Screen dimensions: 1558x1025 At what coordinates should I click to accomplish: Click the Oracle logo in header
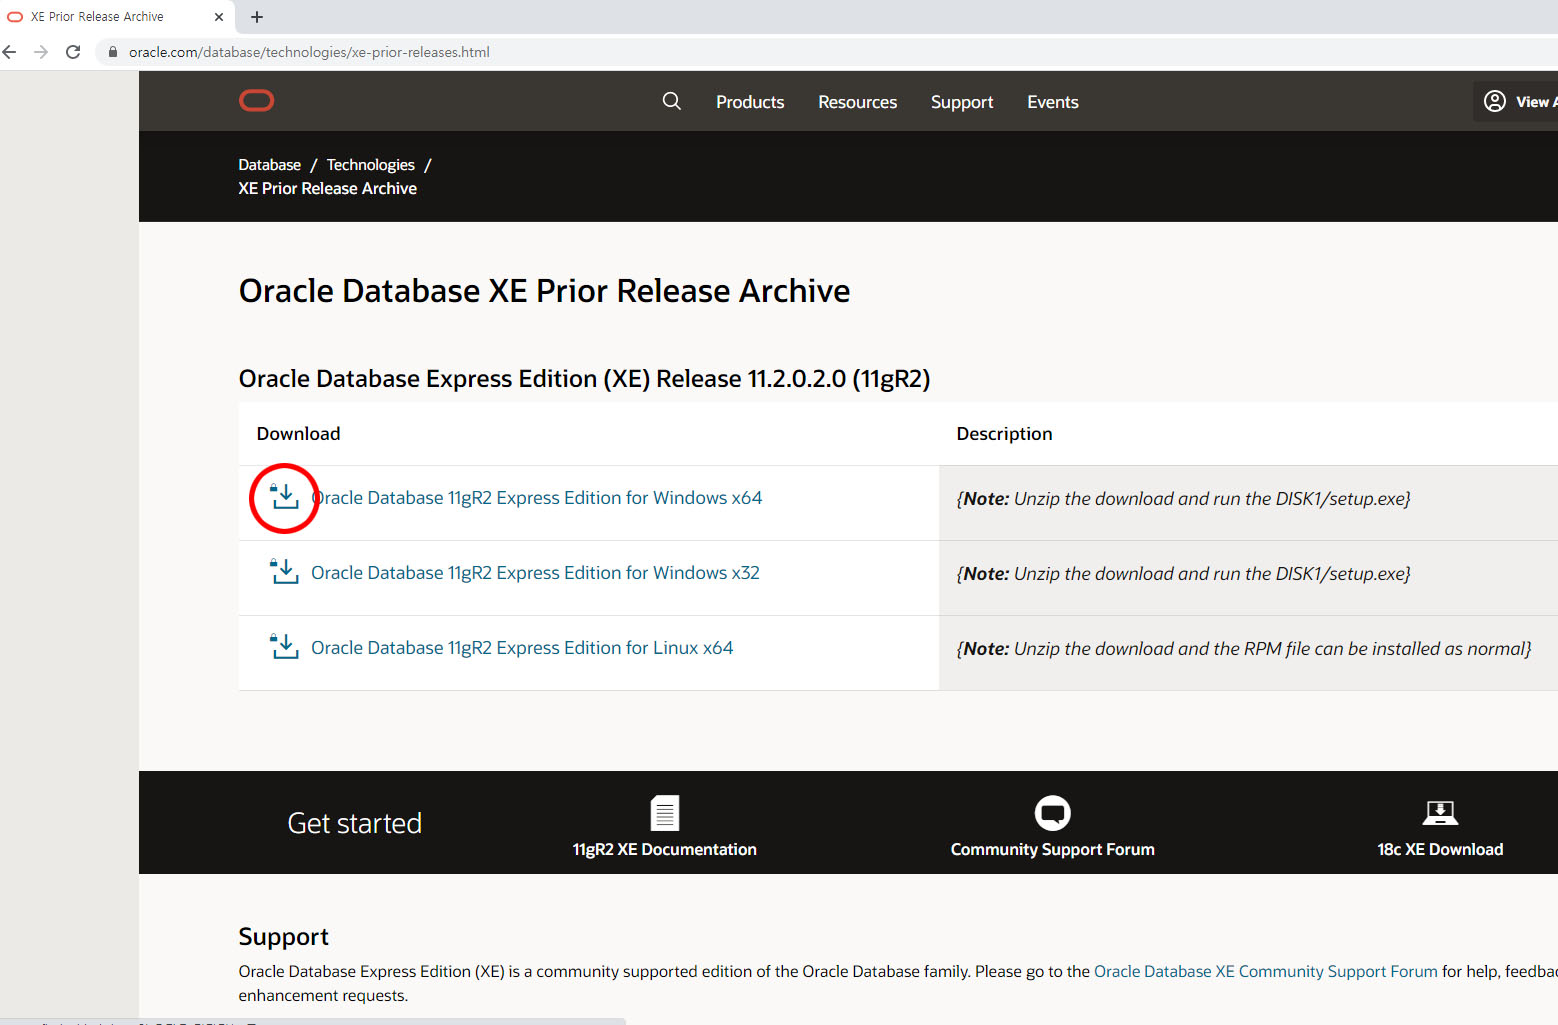coord(256,101)
